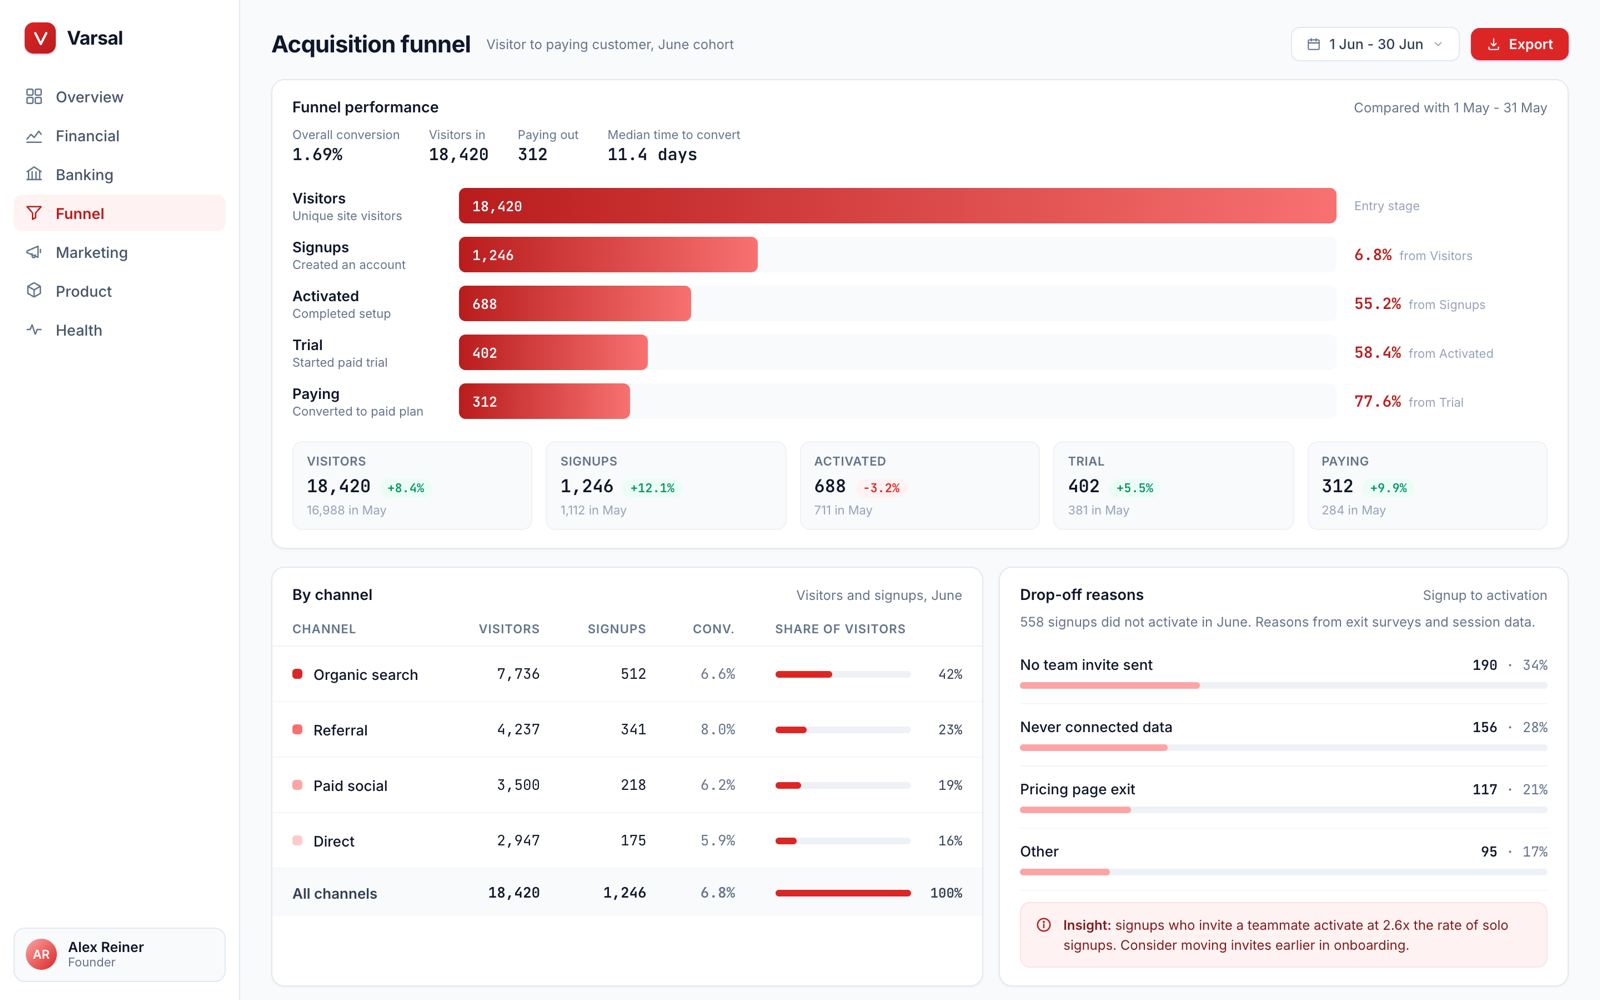Image resolution: width=1600 pixels, height=1000 pixels.
Task: Click the download icon on Export
Action: pyautogui.click(x=1493, y=44)
